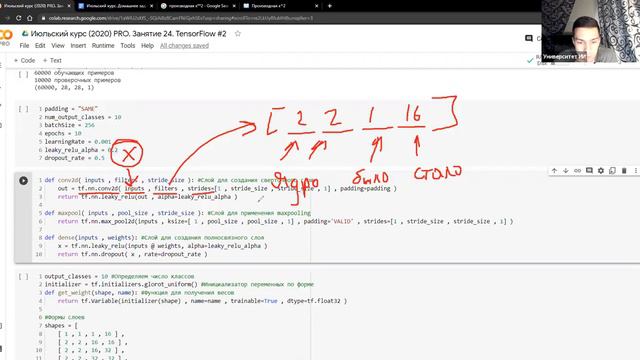This screenshot has width=640, height=360.
Task: Go to browser home page
Action: [x=30, y=18]
